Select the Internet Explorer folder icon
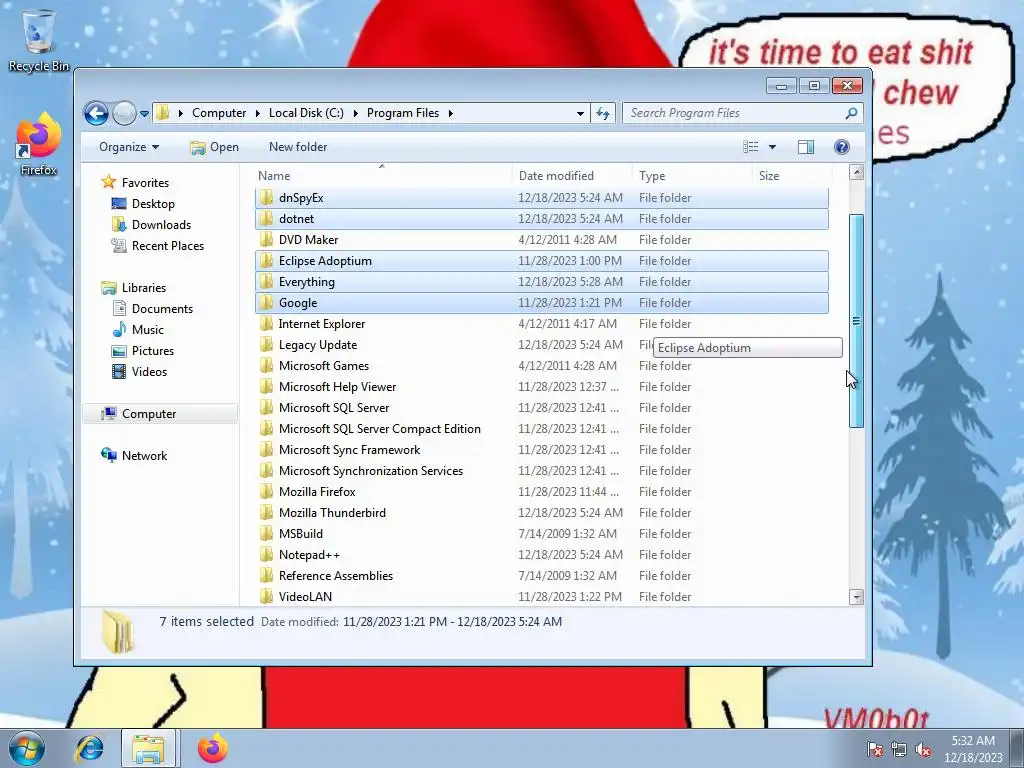1024x768 pixels. pos(266,324)
